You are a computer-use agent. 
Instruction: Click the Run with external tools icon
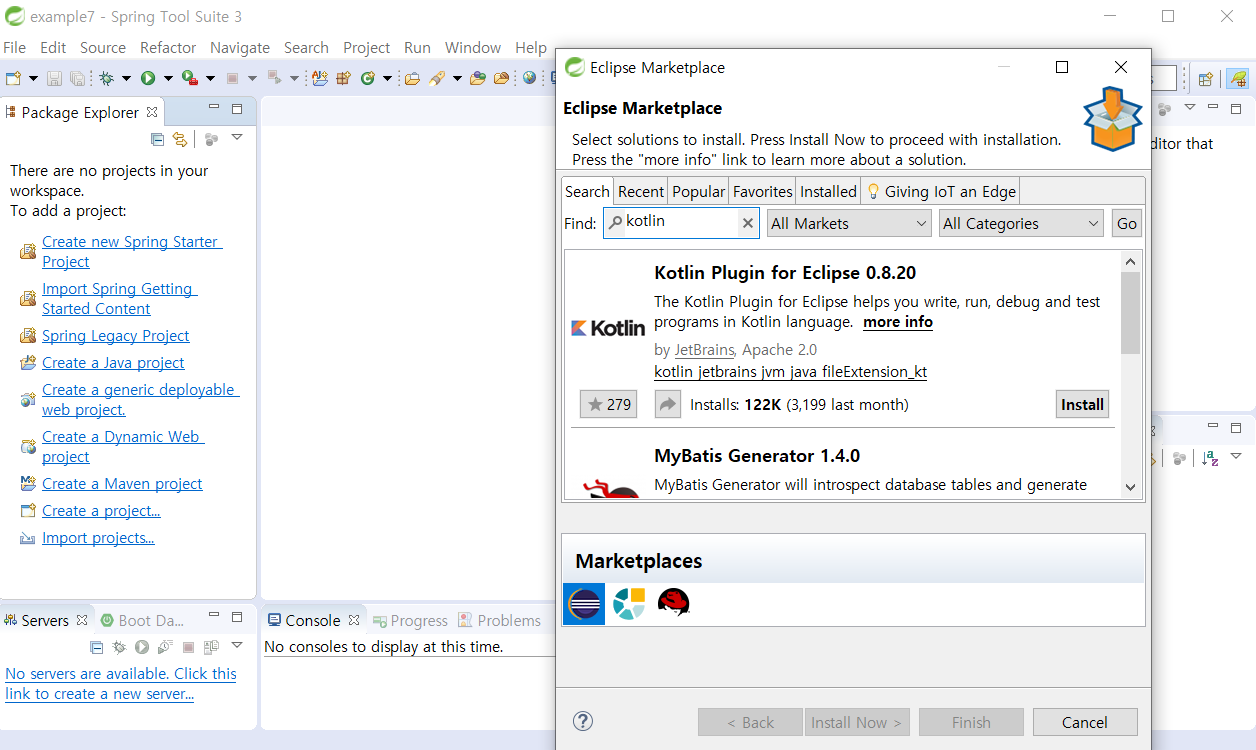pyautogui.click(x=189, y=78)
